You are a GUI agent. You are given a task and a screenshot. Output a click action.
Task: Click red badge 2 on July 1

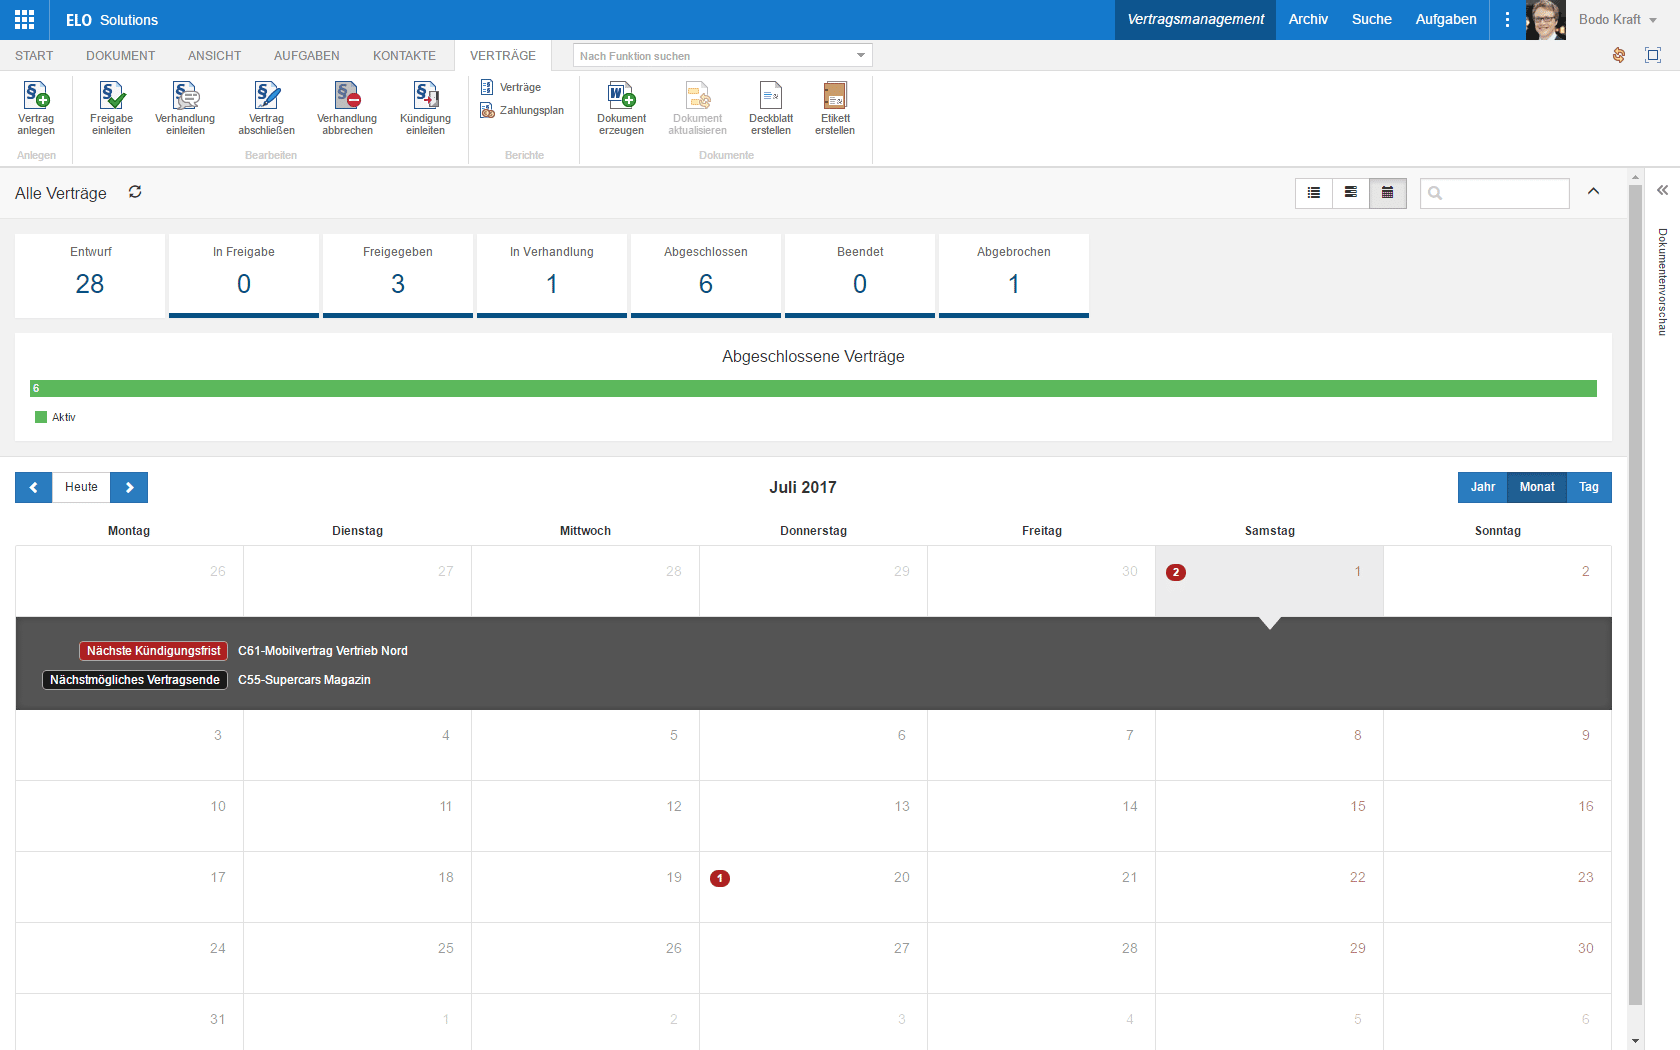point(1176,572)
